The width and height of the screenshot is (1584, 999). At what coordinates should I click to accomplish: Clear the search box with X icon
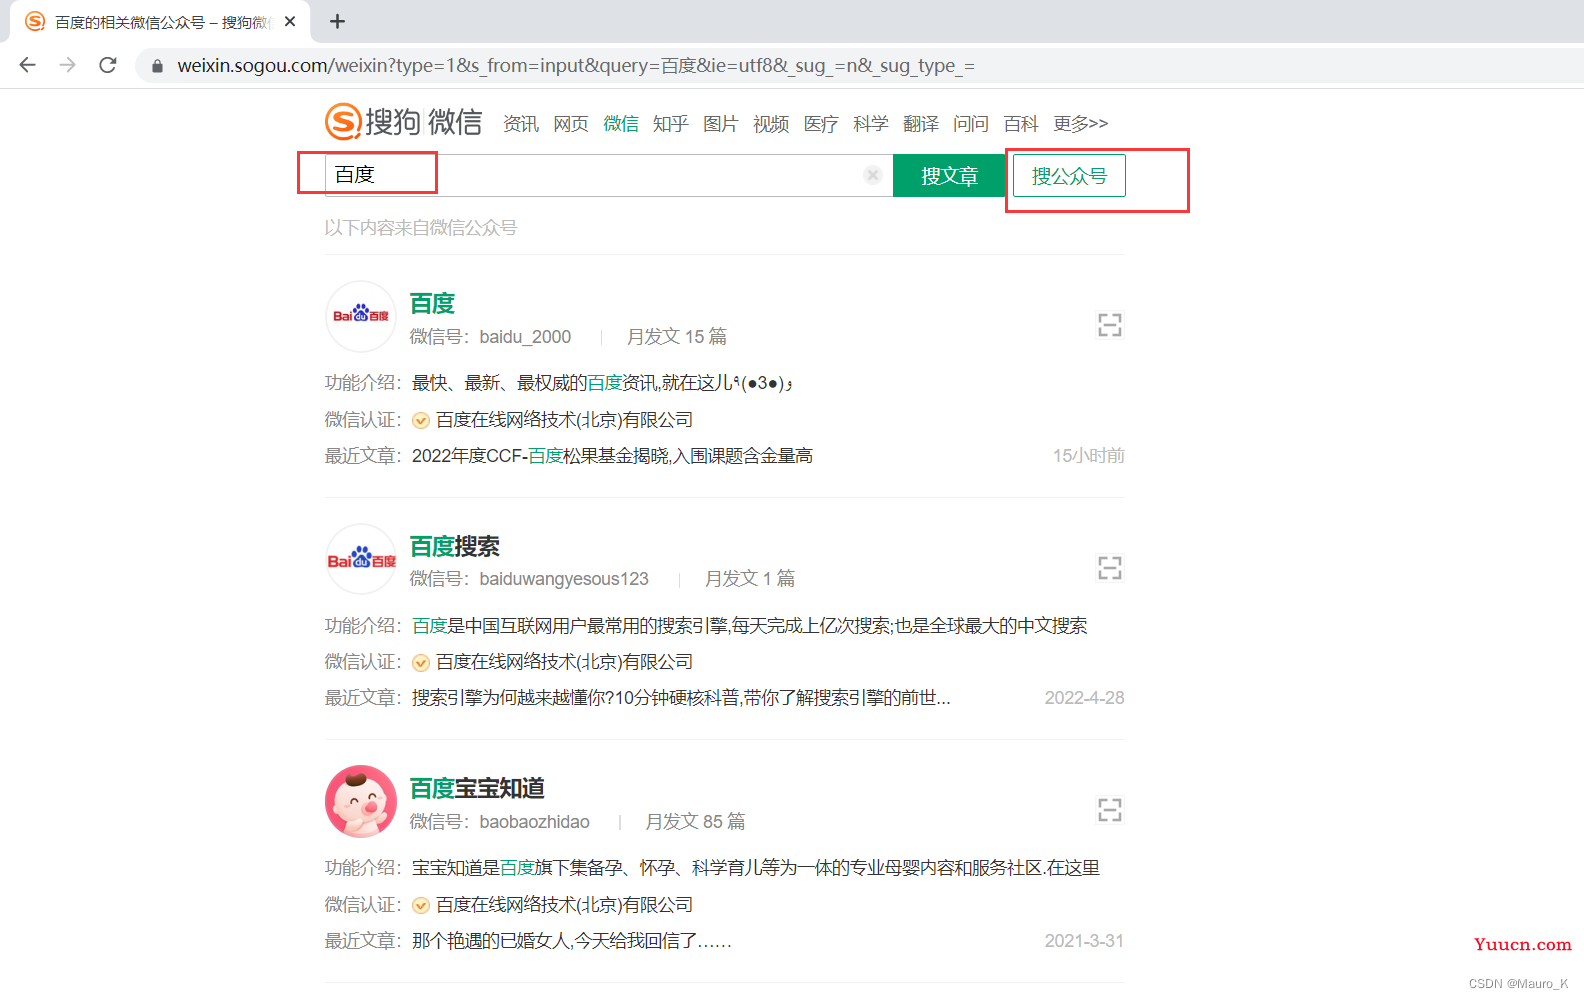point(872,175)
